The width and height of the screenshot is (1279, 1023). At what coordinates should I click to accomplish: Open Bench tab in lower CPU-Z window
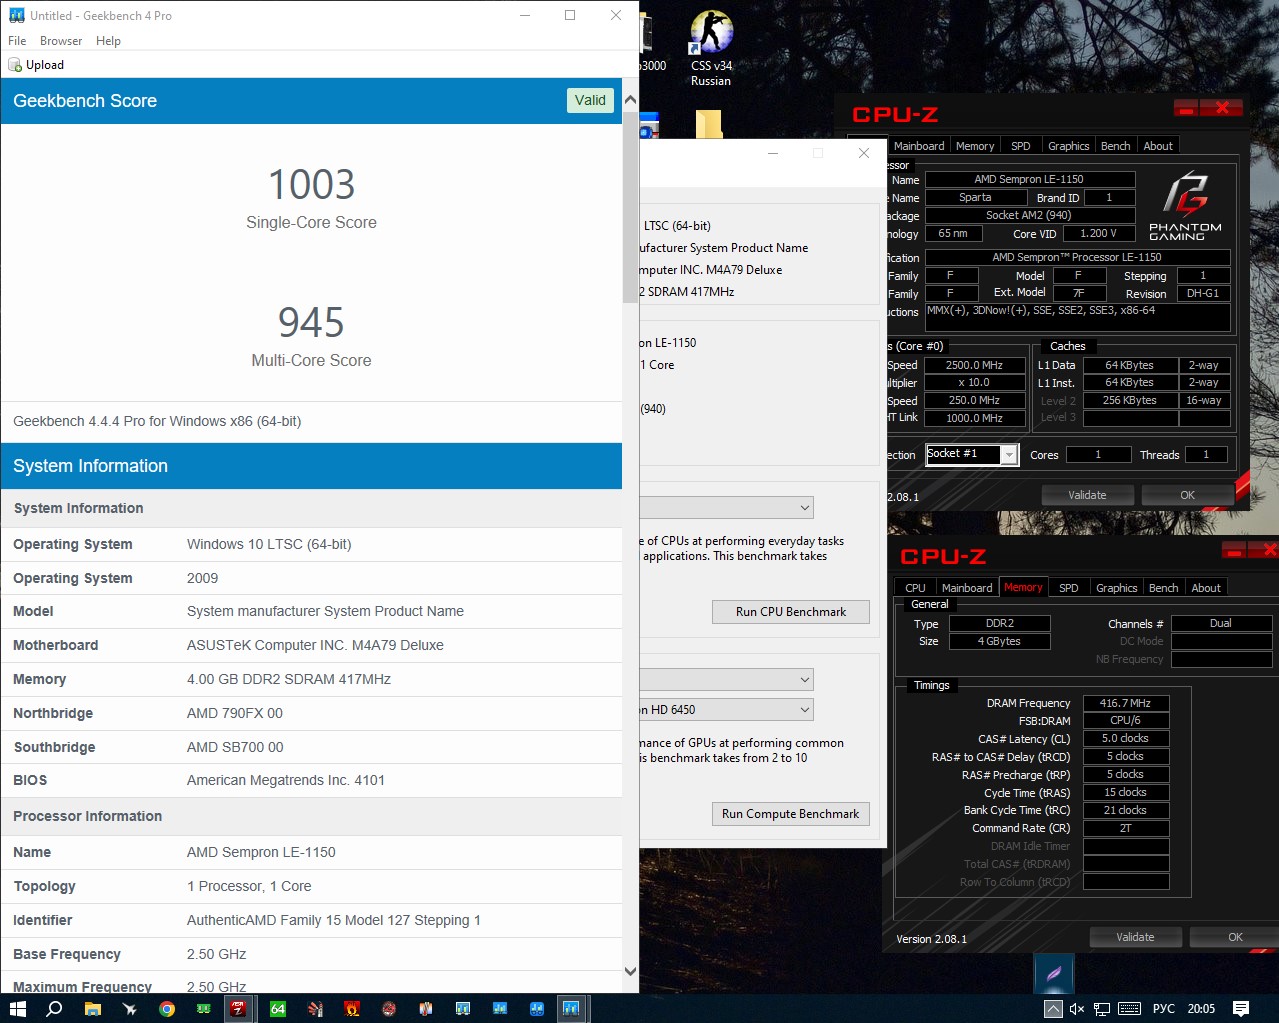pos(1163,588)
